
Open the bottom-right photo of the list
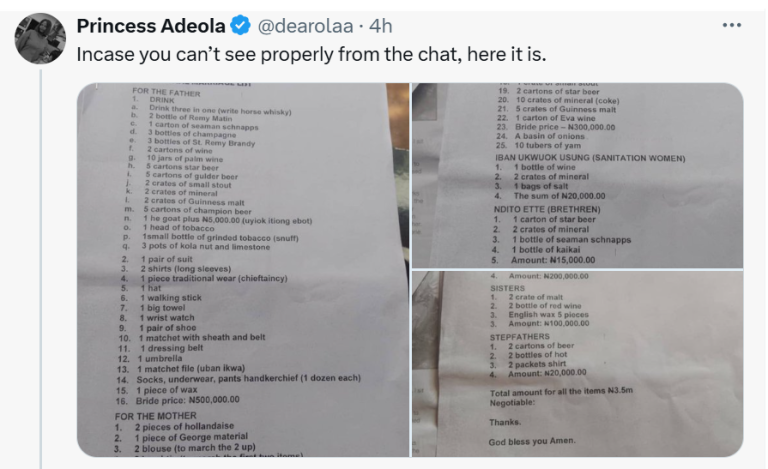point(577,364)
